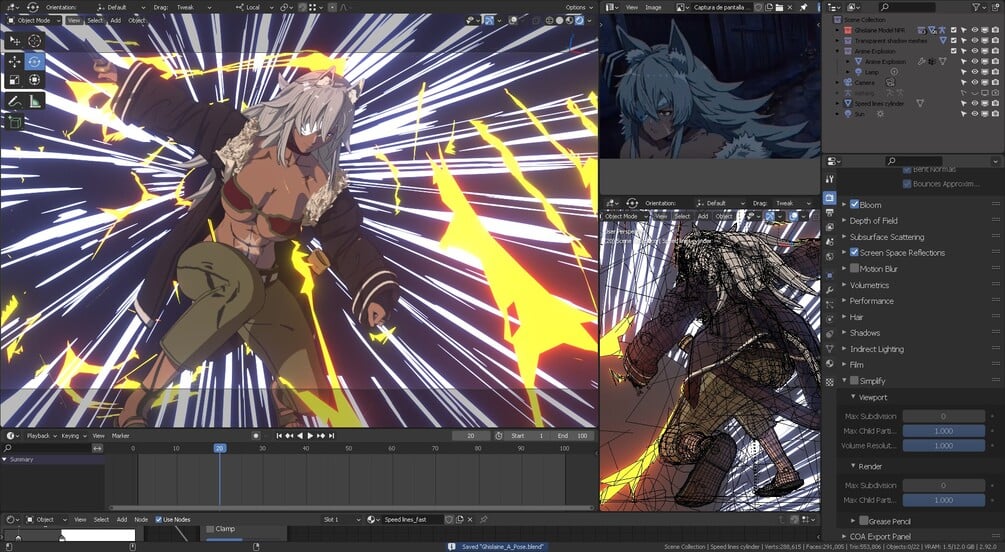Open the Local transform orientation dropdown
Image resolution: width=1005 pixels, height=552 pixels.
[253, 7]
